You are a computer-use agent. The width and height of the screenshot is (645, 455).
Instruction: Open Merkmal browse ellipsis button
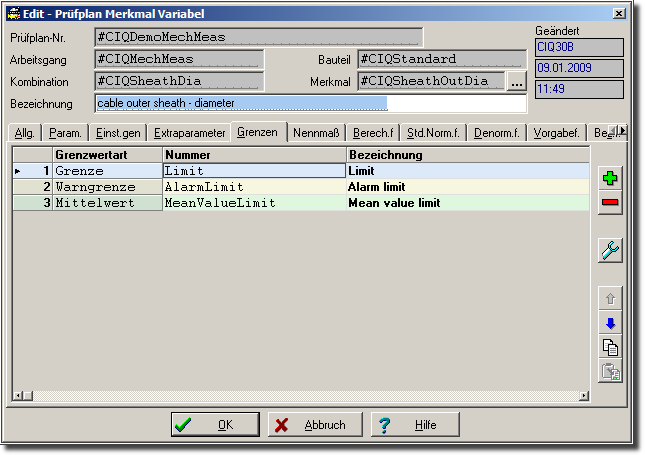(516, 81)
